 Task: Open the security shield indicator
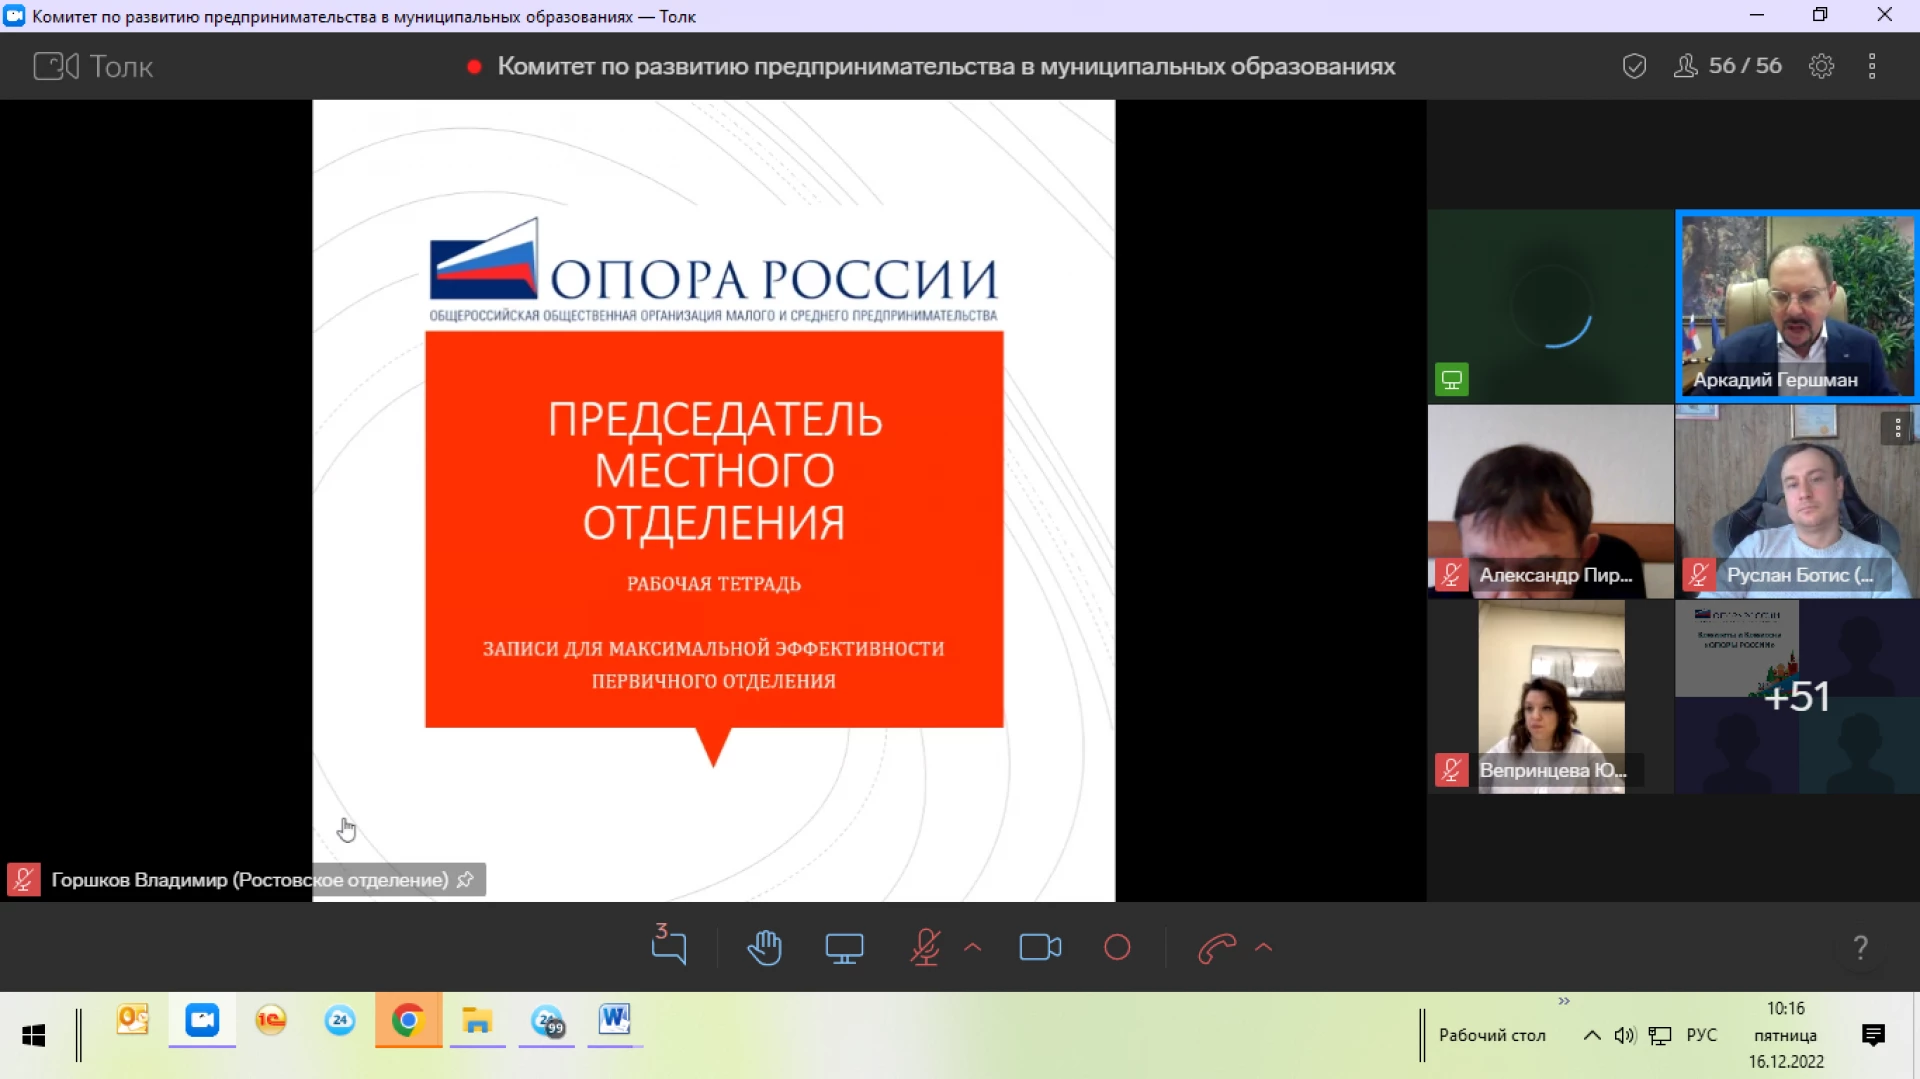pyautogui.click(x=1634, y=66)
